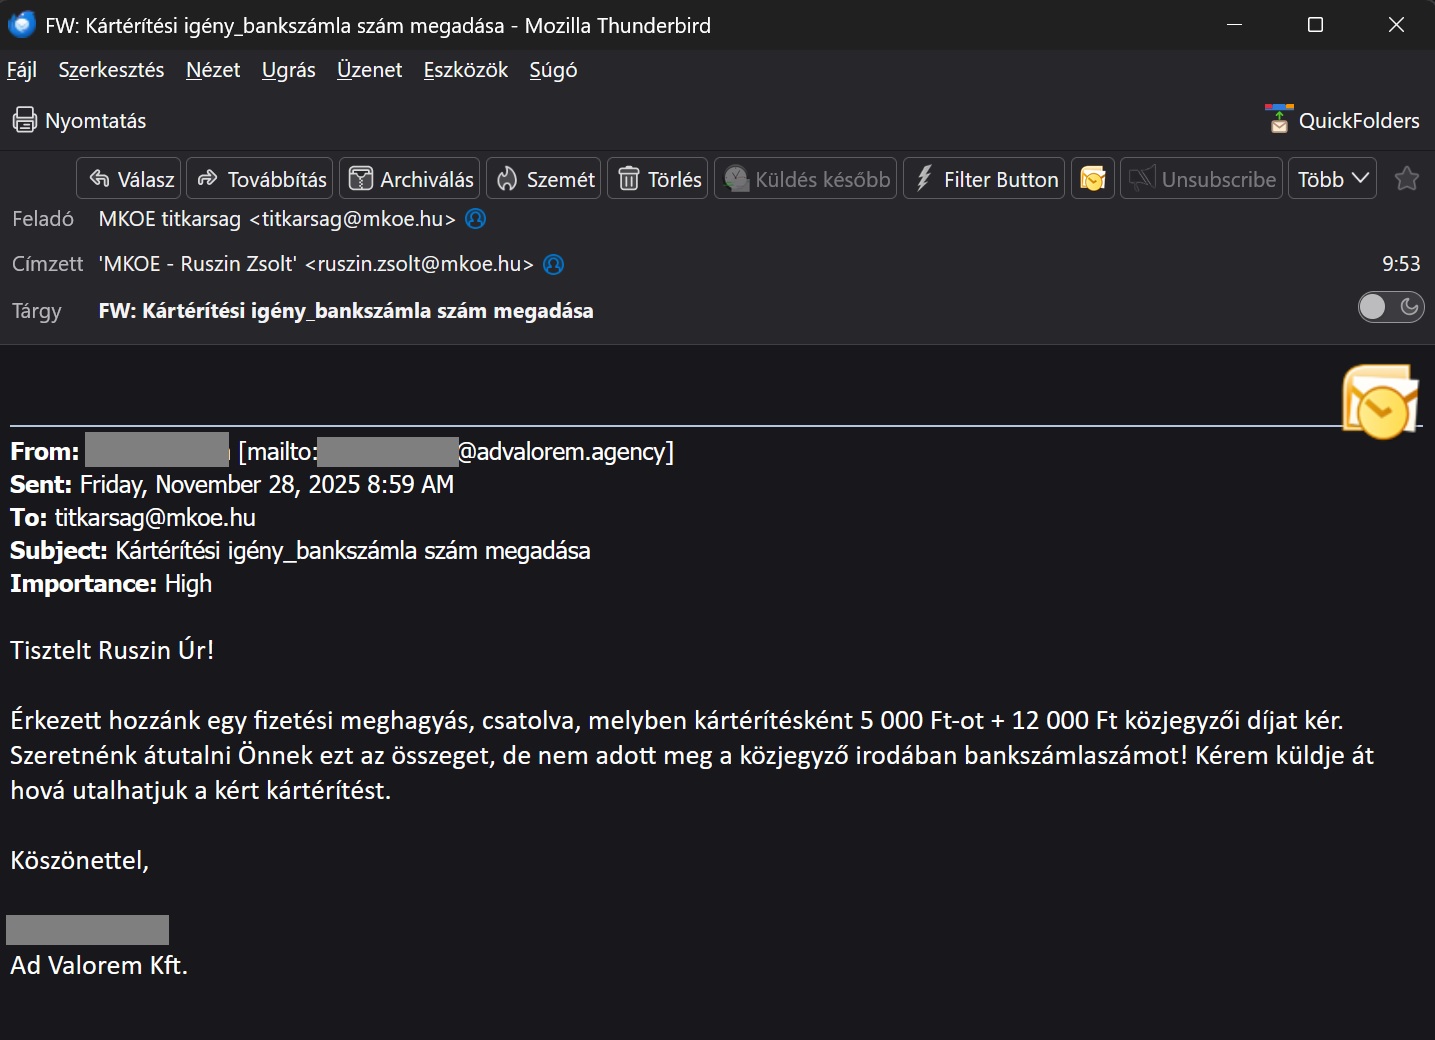This screenshot has height=1040, width=1435.
Task: Star this message with the star icon
Action: 1407,179
